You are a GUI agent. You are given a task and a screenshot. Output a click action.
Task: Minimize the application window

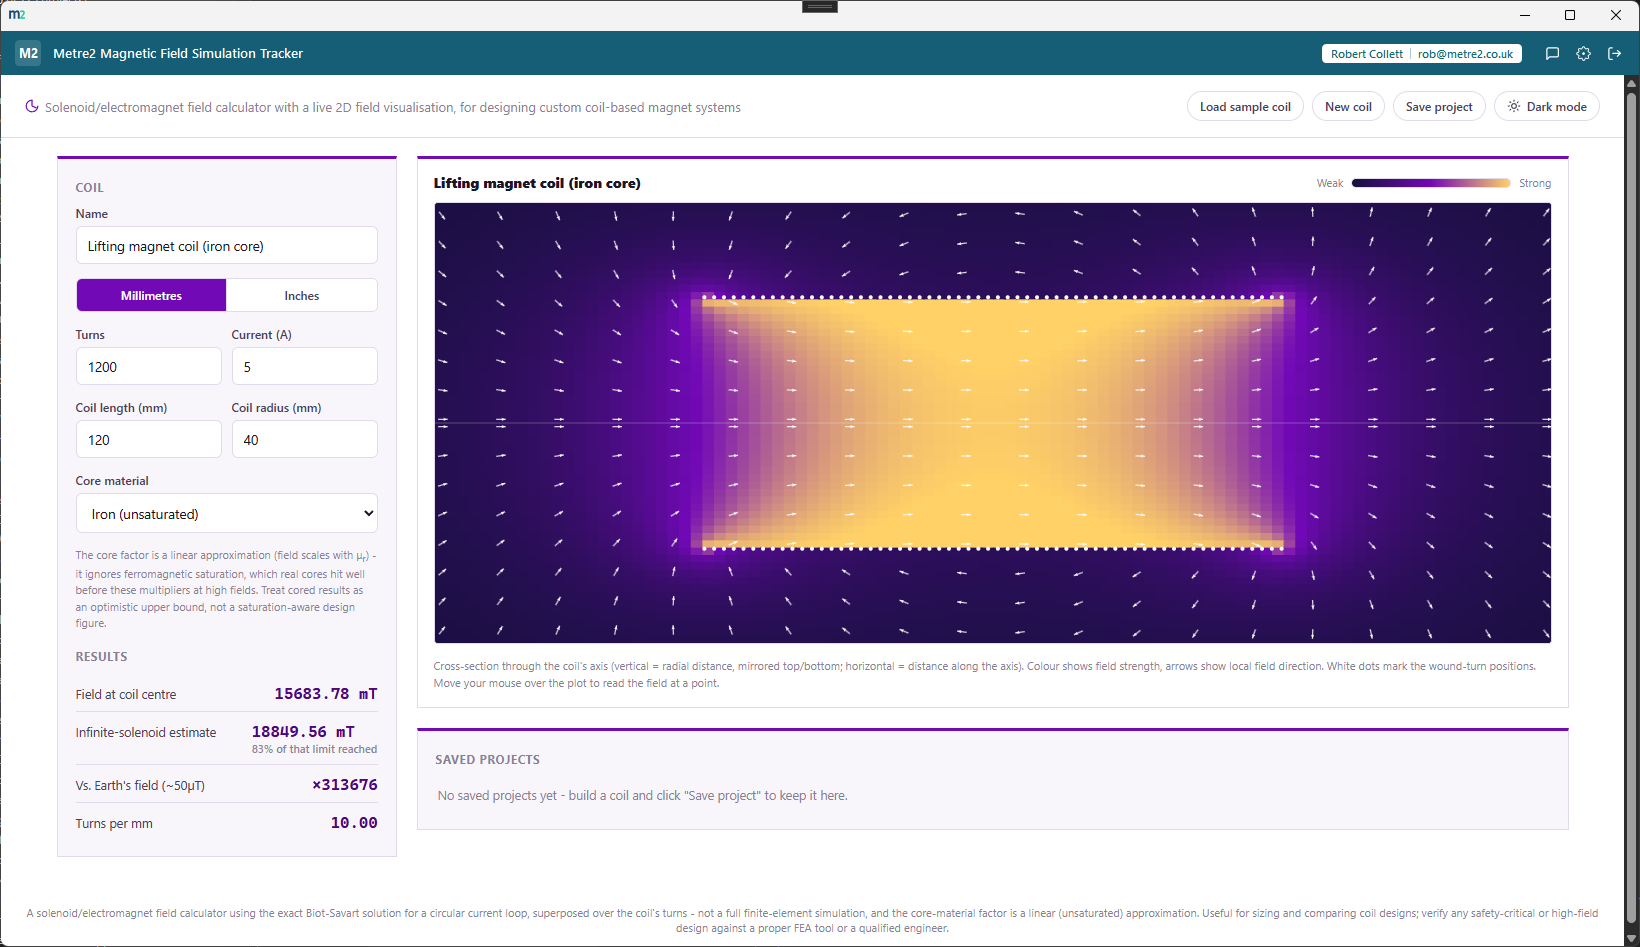(1525, 15)
